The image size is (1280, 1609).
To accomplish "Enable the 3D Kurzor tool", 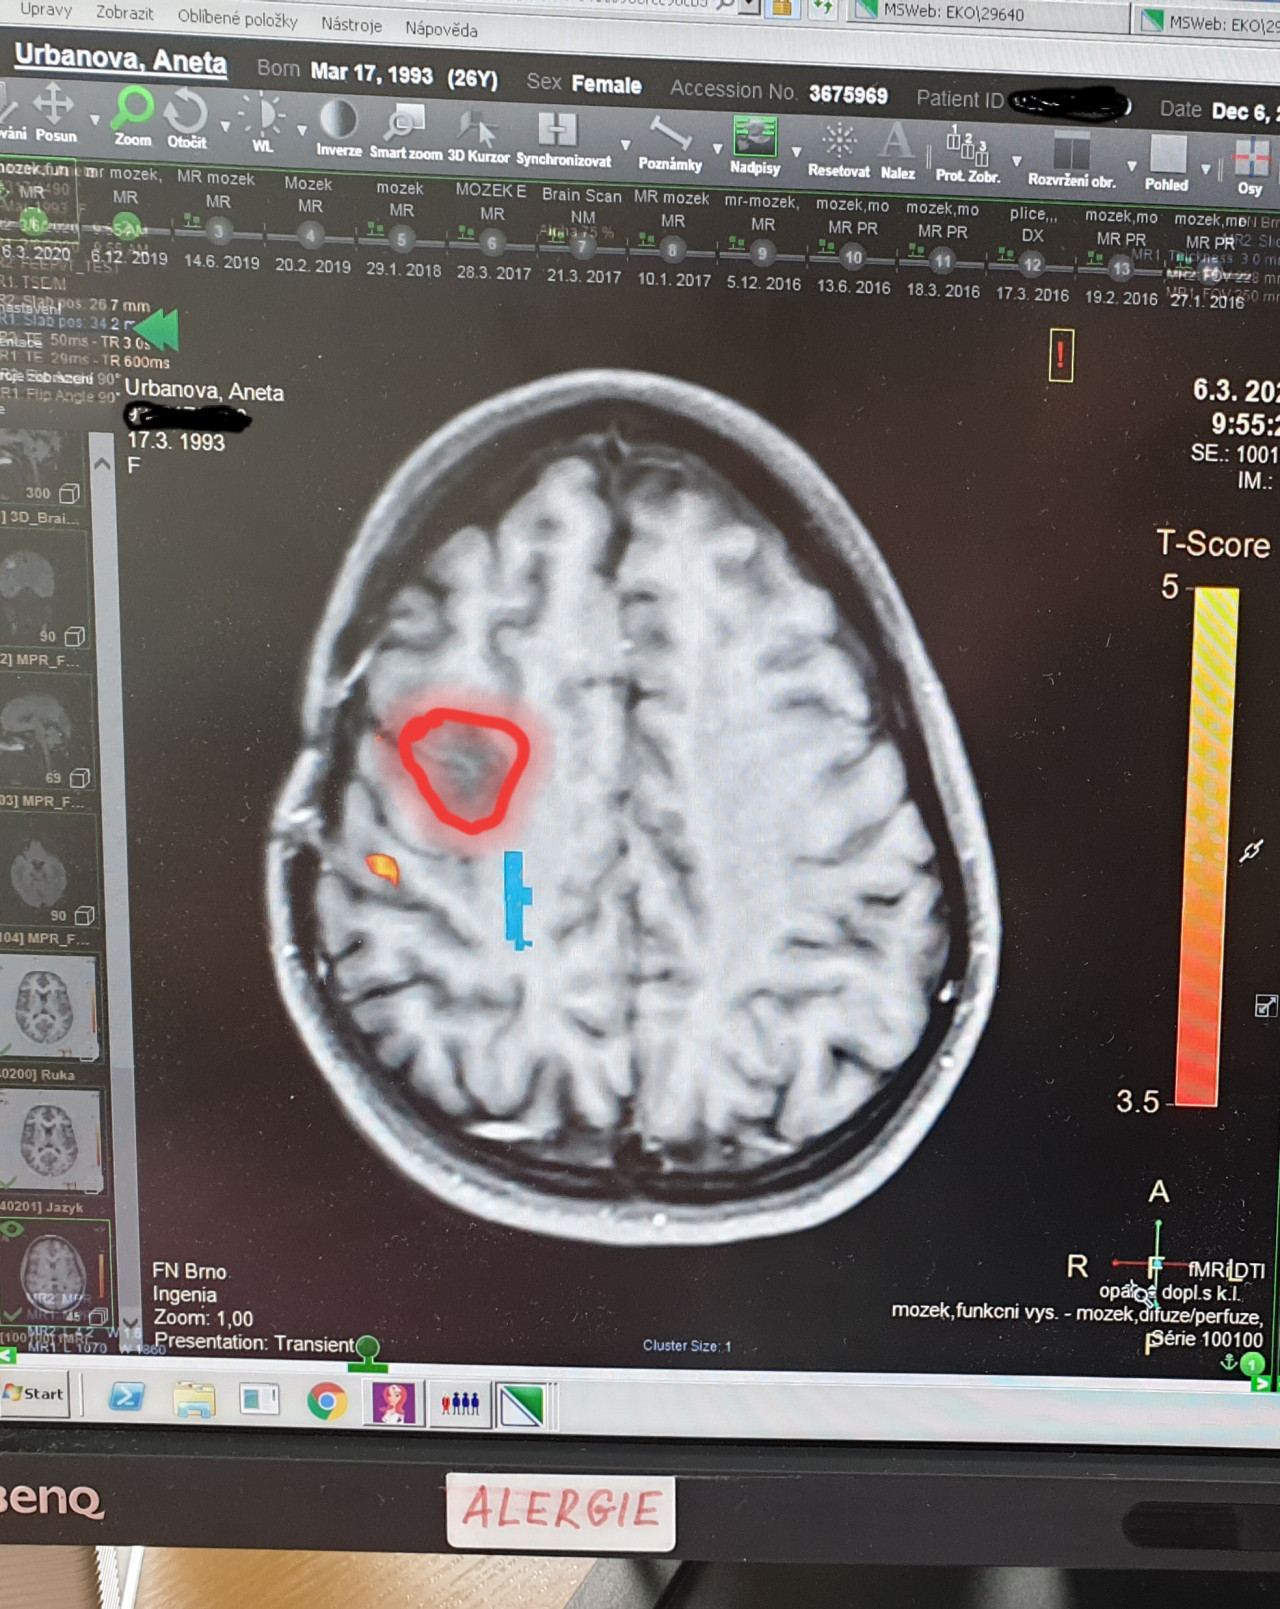I will click(478, 135).
